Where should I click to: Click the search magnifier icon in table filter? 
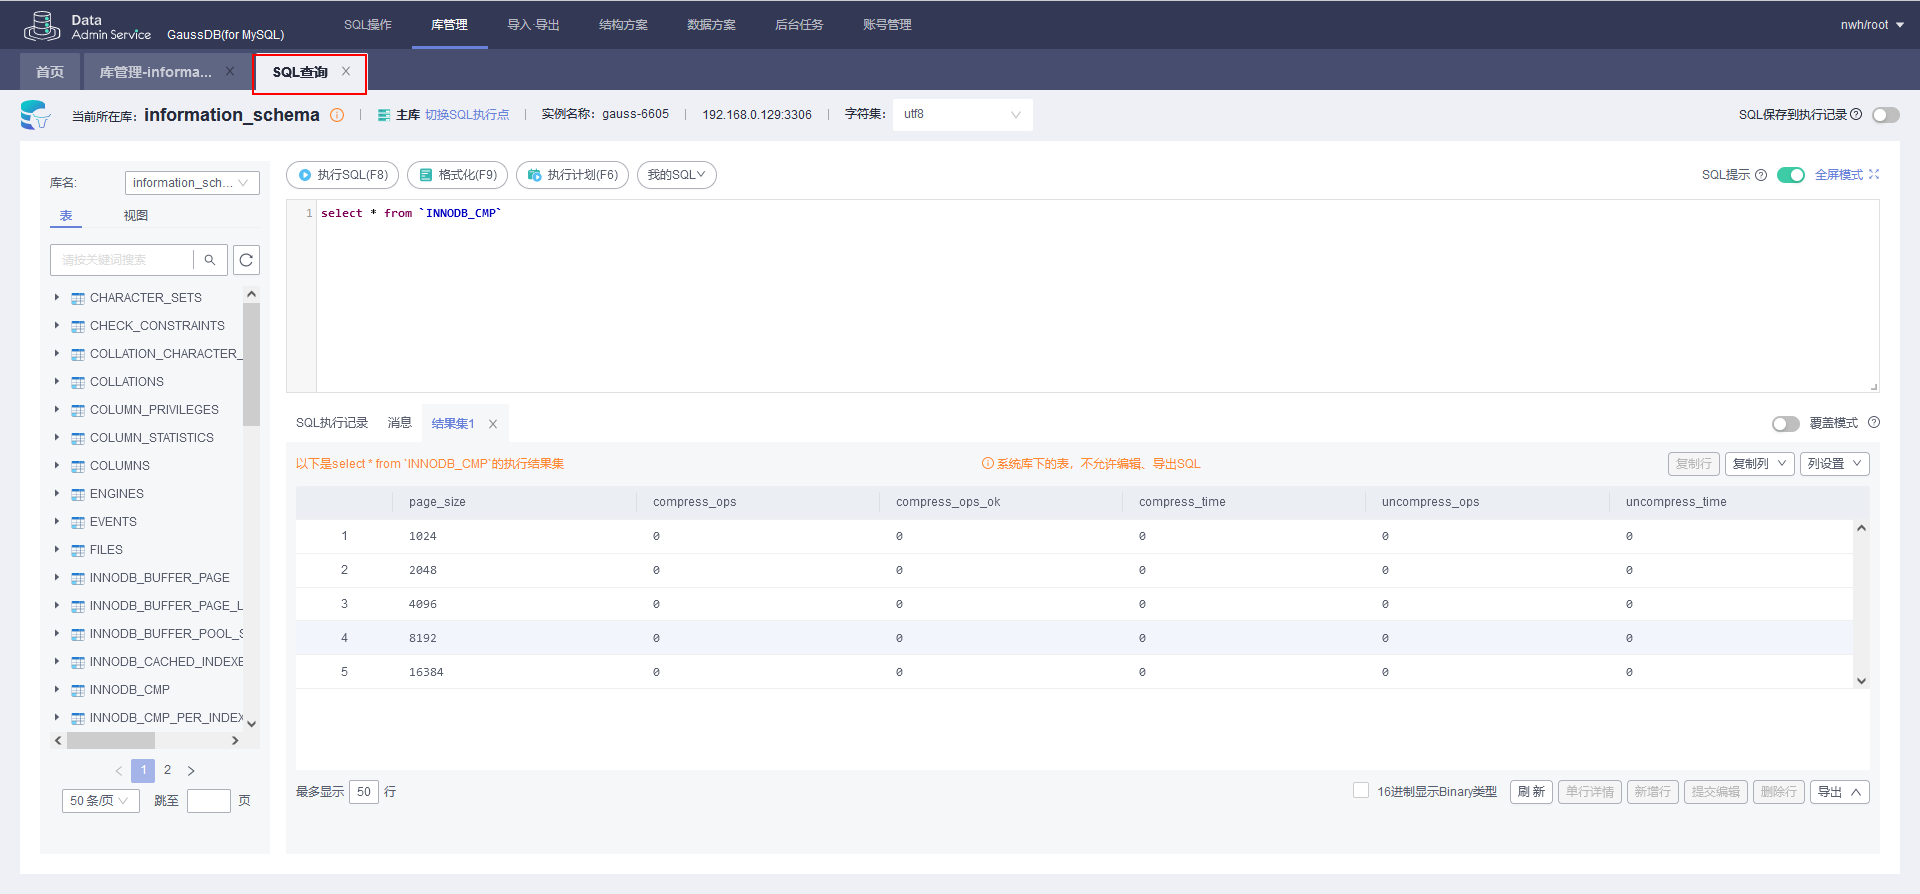210,260
